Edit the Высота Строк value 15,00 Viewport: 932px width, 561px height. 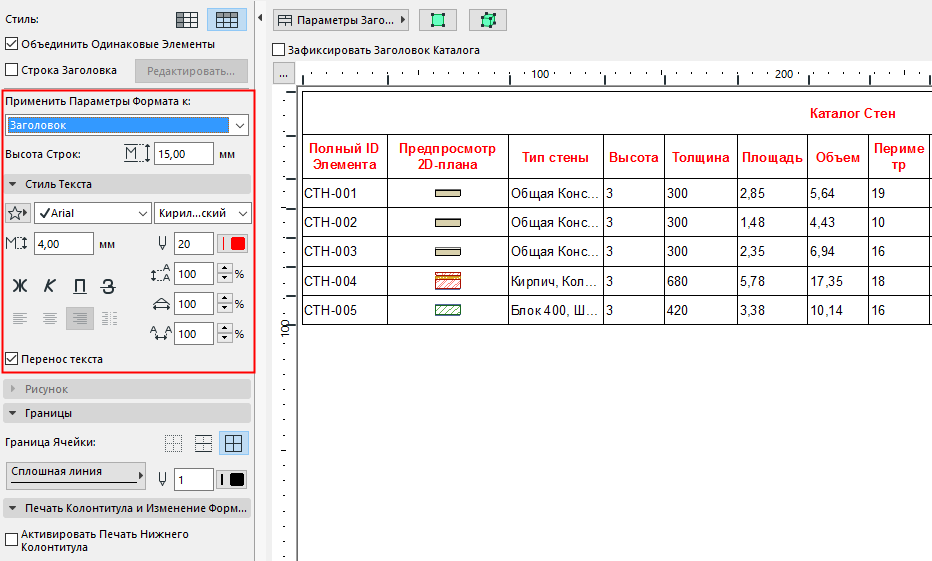point(184,154)
